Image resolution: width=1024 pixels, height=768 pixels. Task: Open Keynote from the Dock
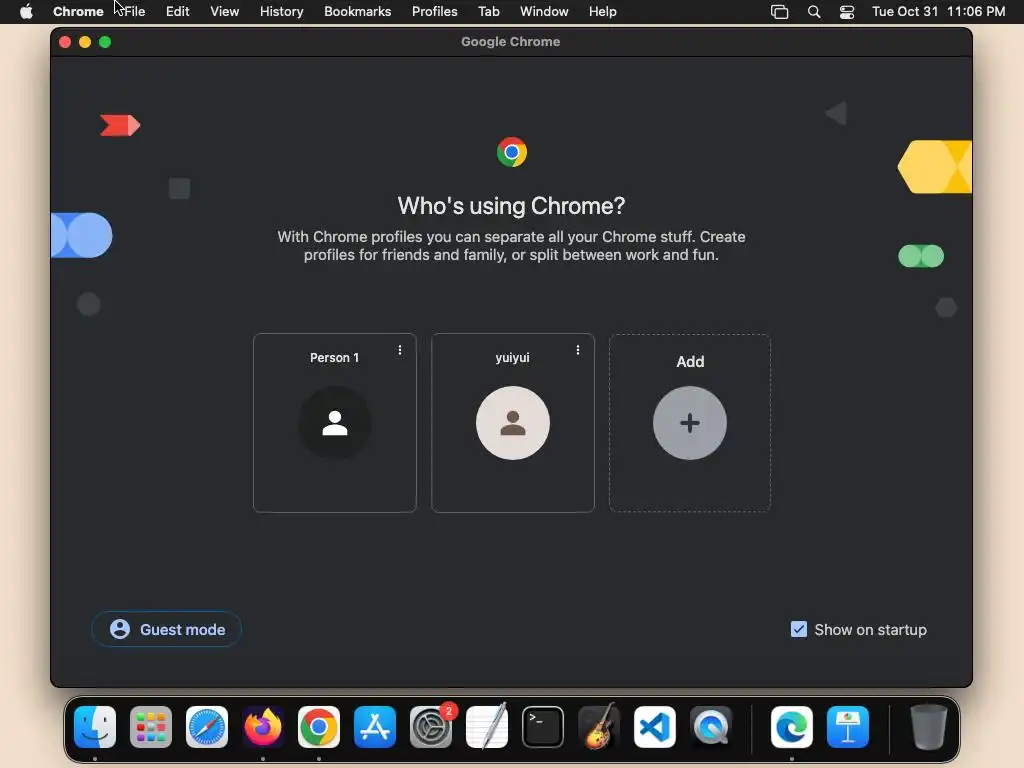point(848,726)
